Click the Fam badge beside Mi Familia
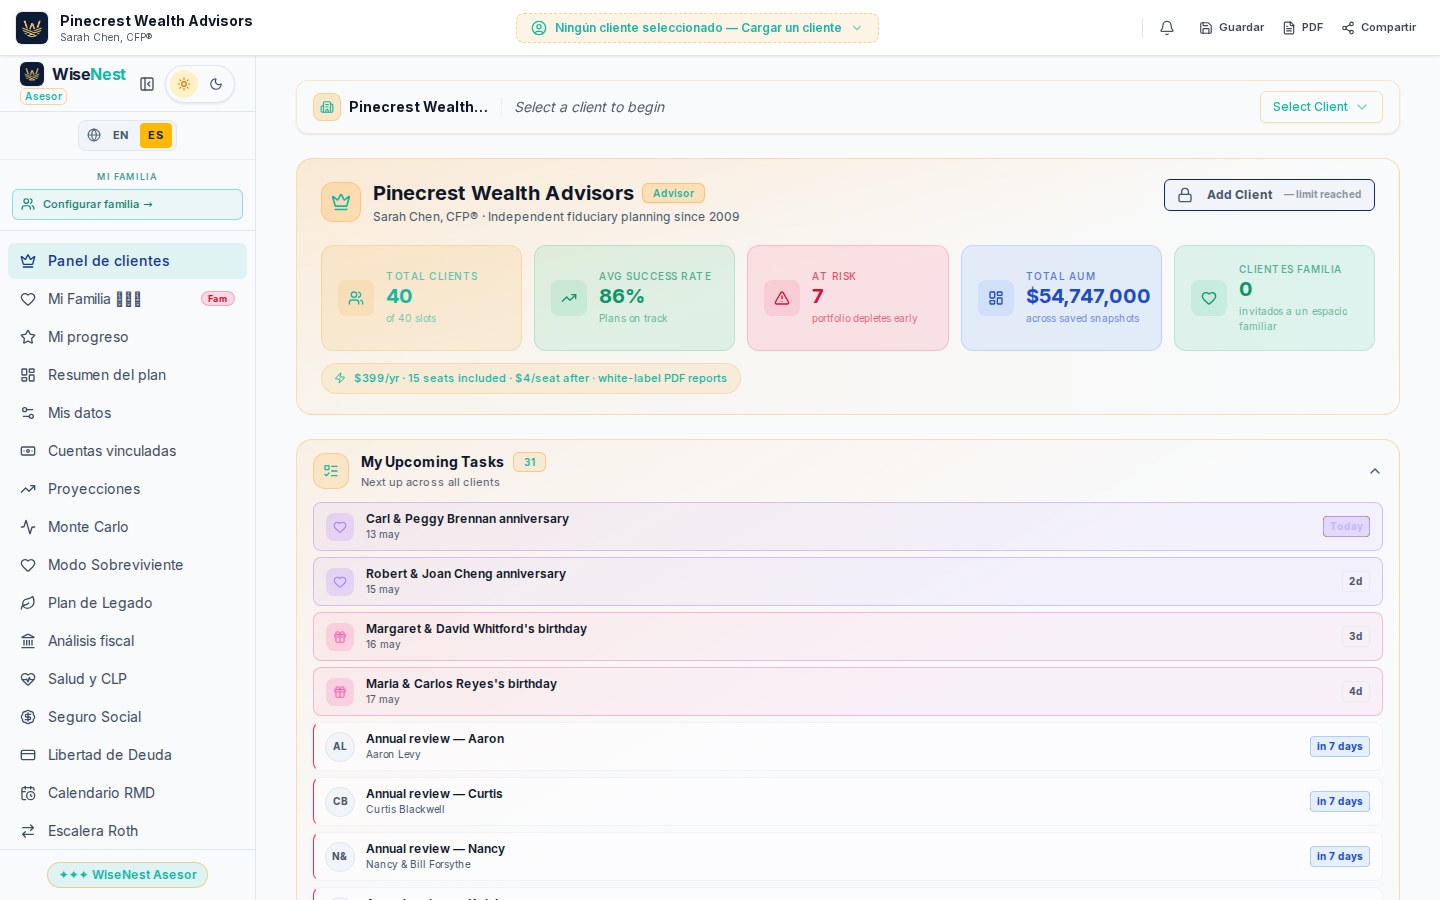This screenshot has height=900, width=1440. click(x=217, y=299)
